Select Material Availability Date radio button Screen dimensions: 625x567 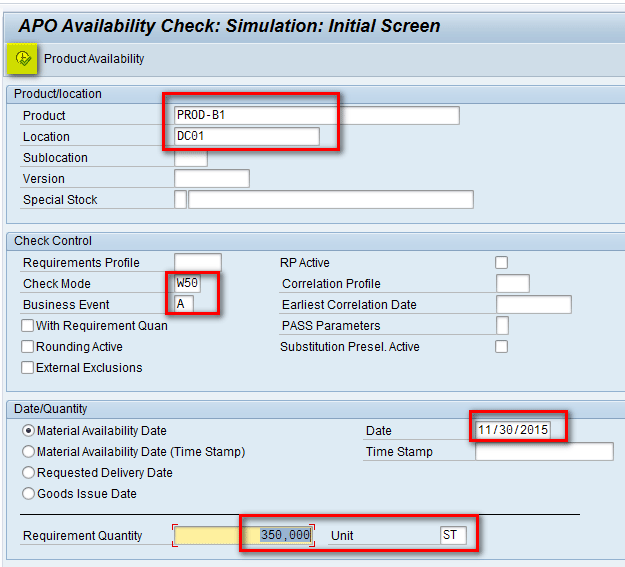click(28, 431)
